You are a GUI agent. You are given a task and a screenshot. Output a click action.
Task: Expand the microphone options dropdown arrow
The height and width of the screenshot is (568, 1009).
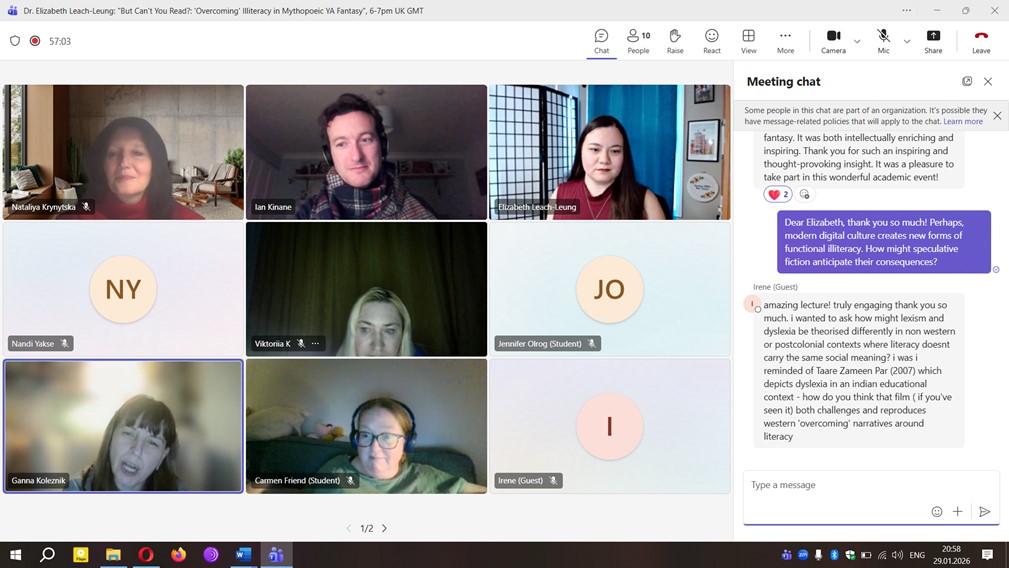tap(907, 41)
